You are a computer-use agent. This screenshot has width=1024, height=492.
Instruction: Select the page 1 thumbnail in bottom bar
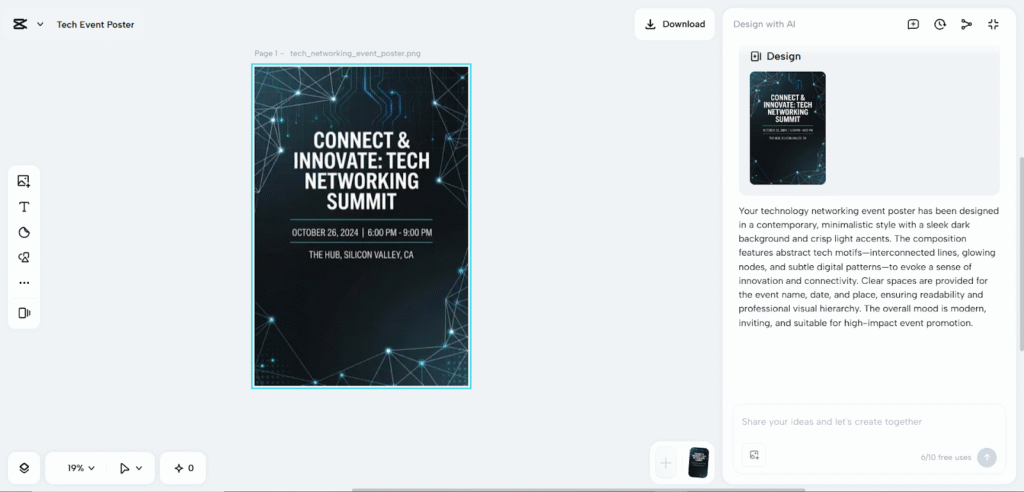coord(698,463)
